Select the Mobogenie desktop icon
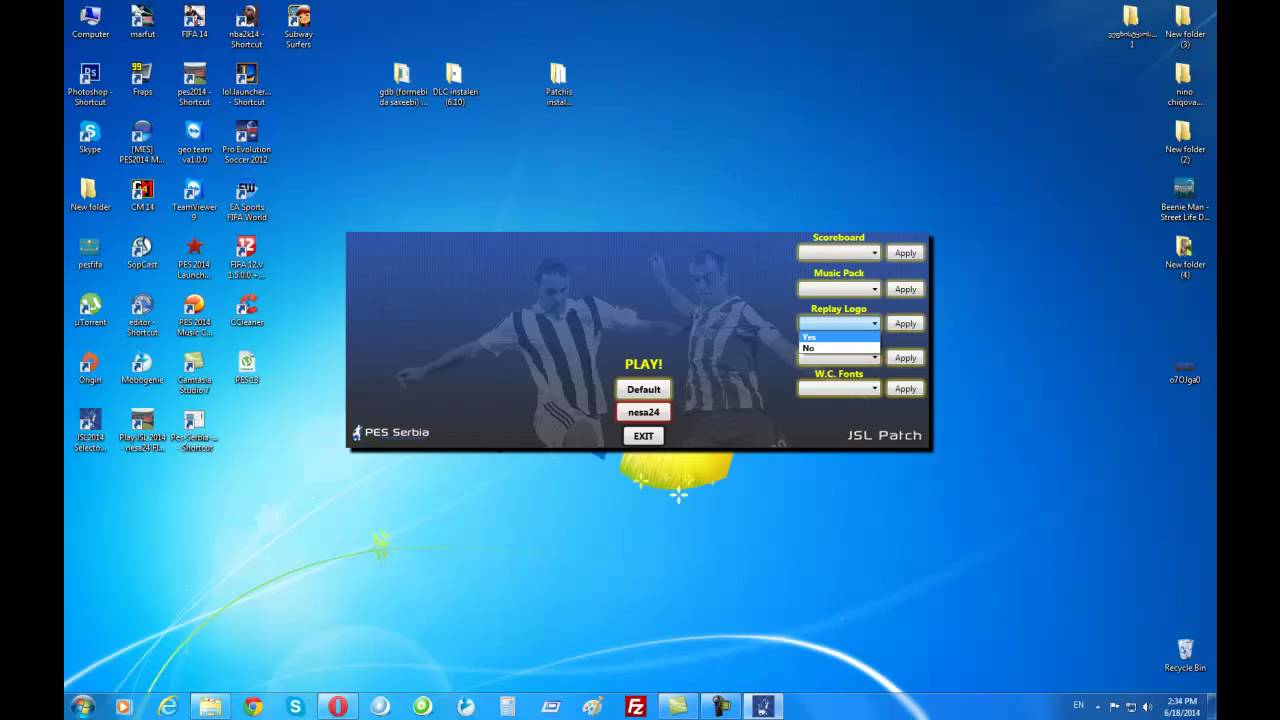Screen dimensions: 1280x720 point(142,368)
